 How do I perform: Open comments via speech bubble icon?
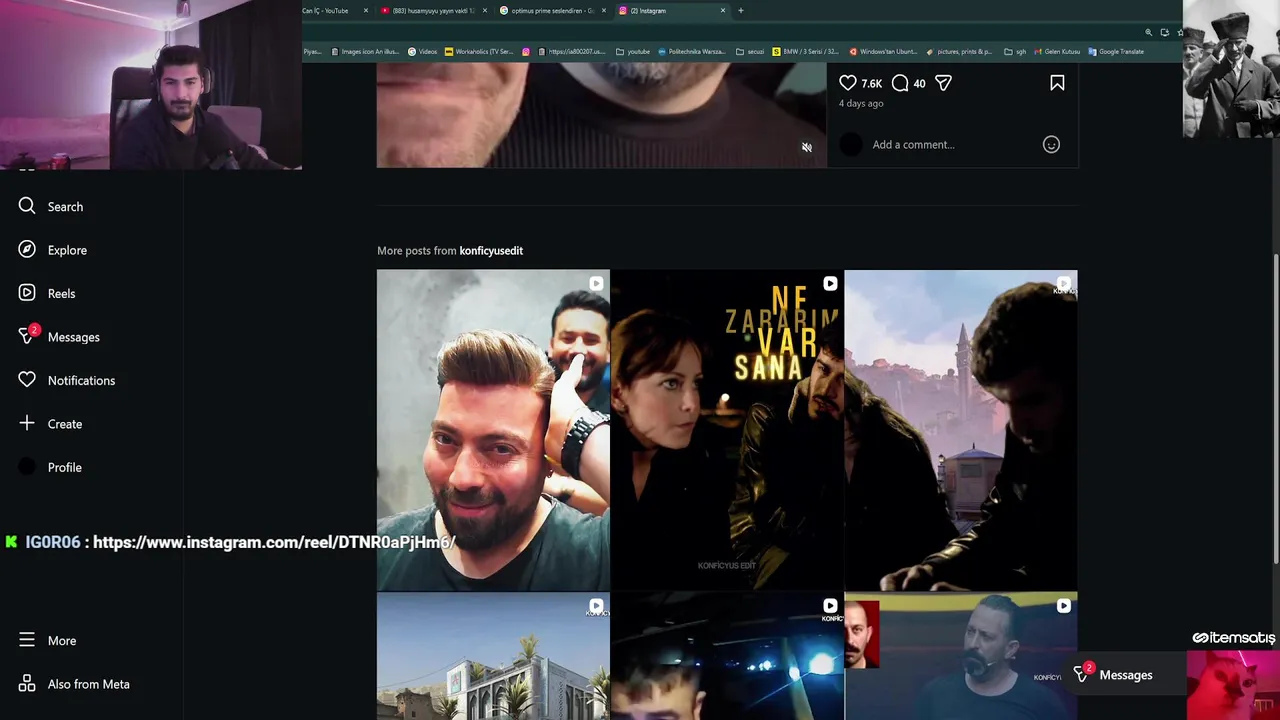click(x=900, y=83)
